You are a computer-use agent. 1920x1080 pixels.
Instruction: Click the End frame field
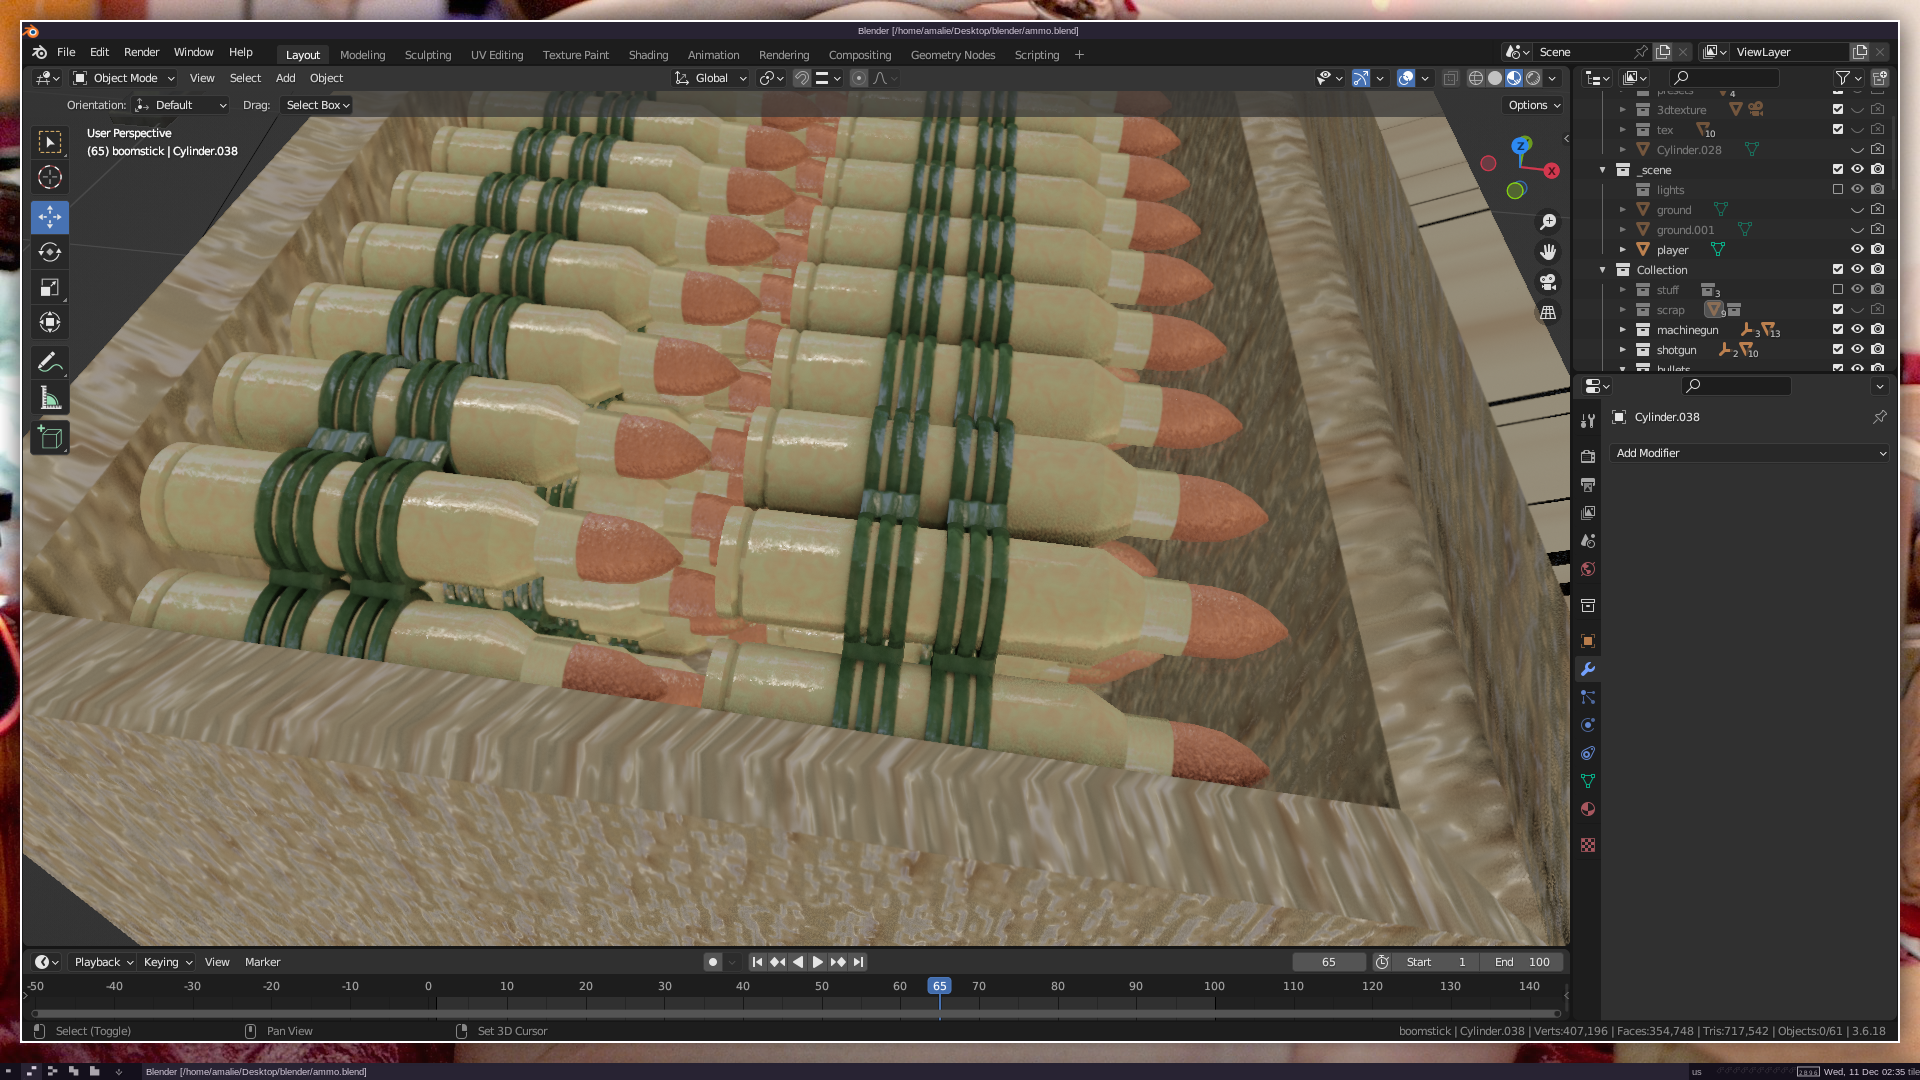1522,962
